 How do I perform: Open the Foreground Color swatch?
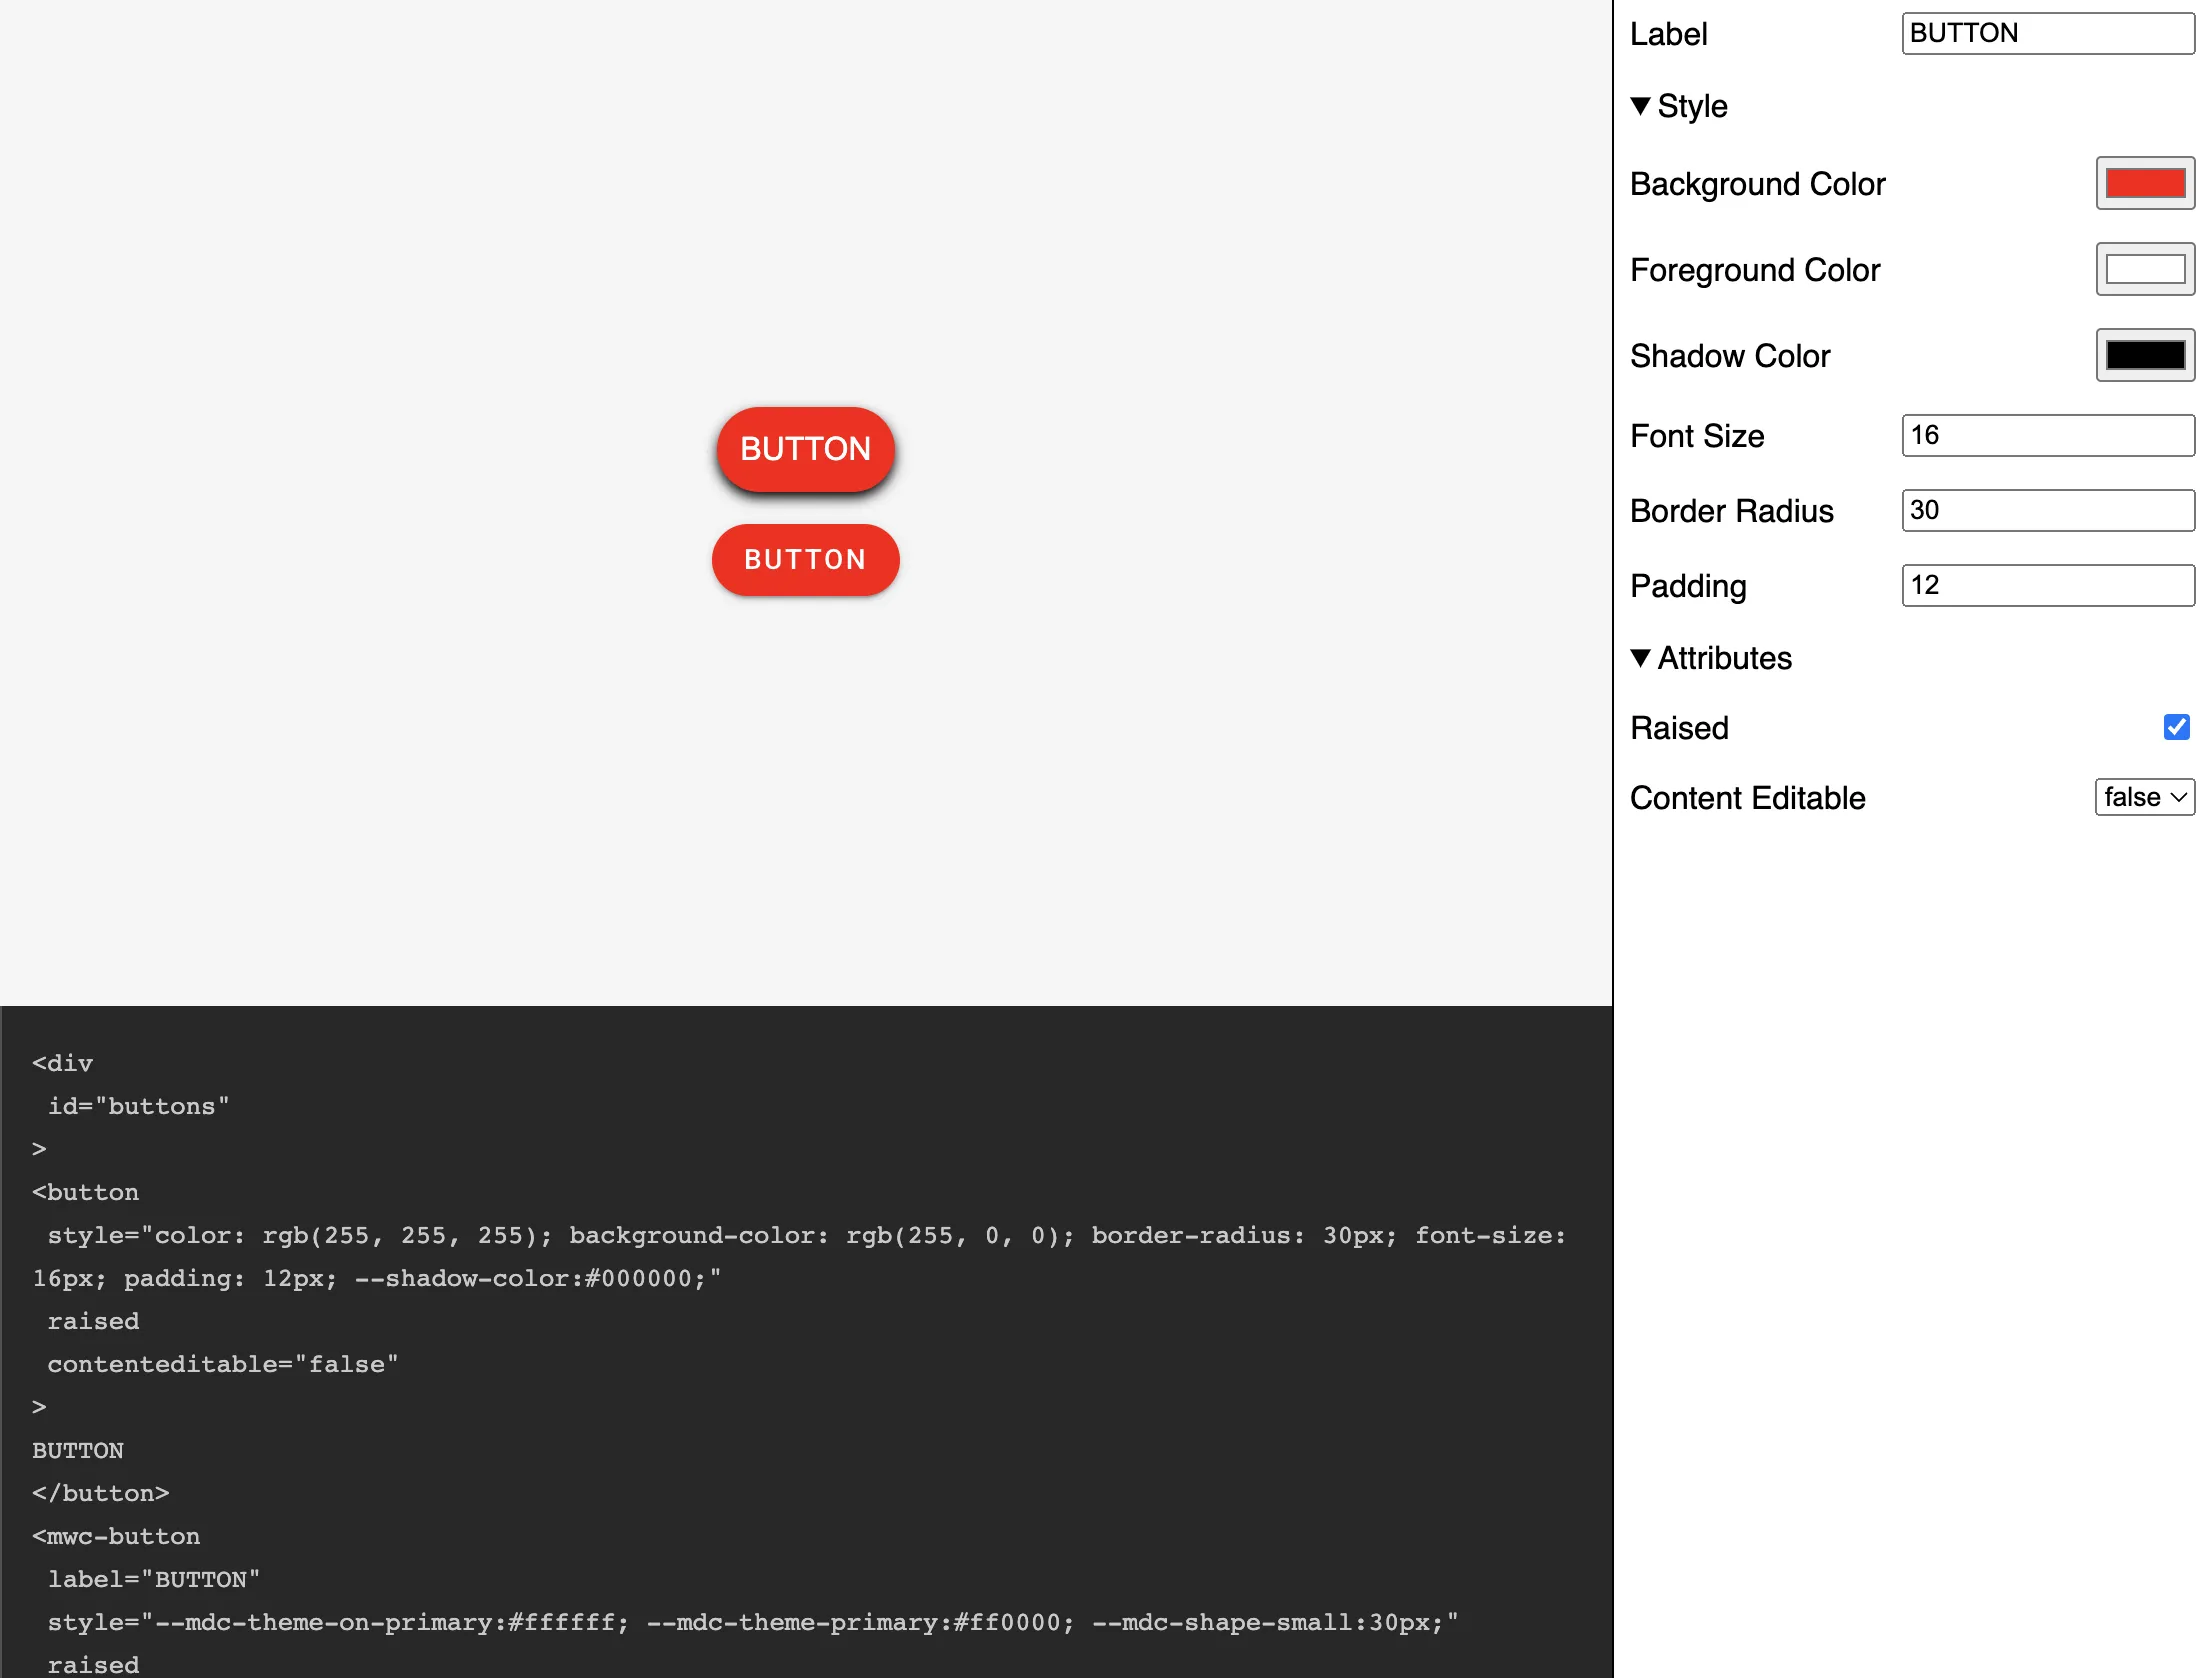coord(2144,269)
